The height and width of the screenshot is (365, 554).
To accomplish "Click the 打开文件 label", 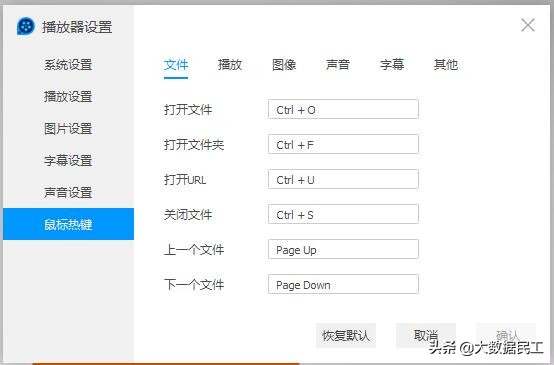I will tap(188, 110).
